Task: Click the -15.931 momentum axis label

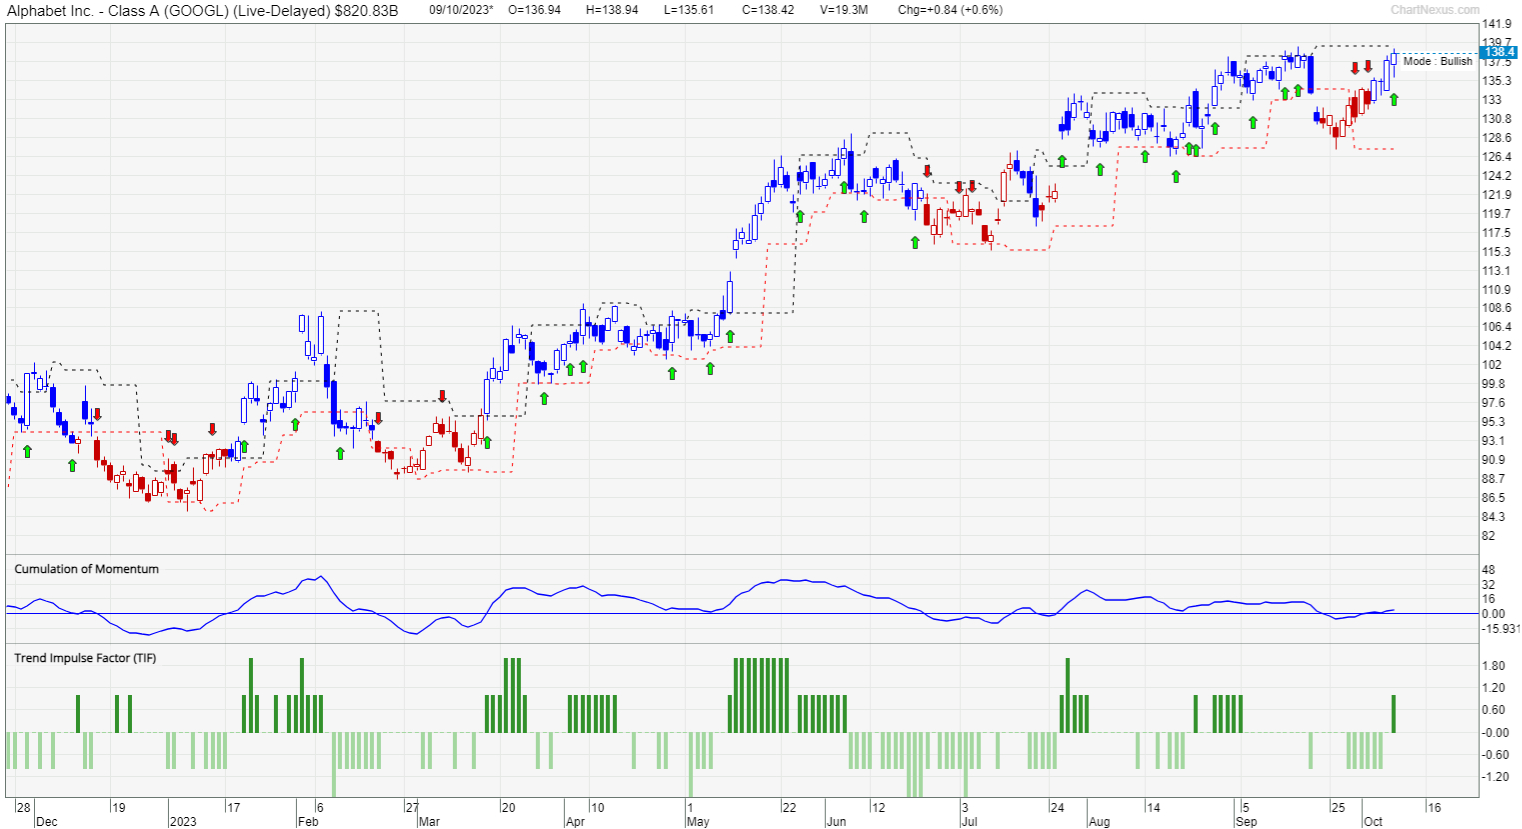Action: click(1501, 629)
